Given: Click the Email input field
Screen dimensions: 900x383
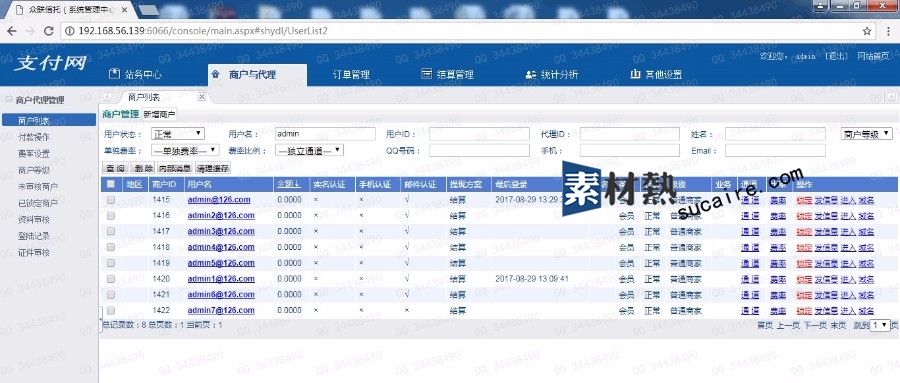Looking at the screenshot, I should pyautogui.click(x=775, y=150).
